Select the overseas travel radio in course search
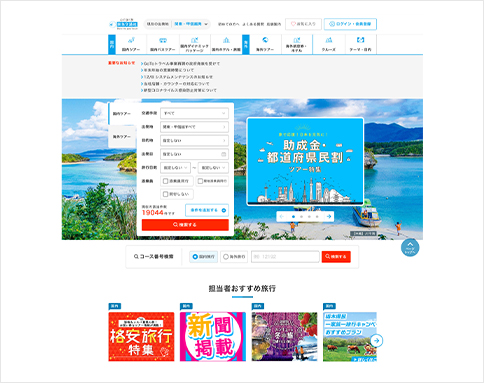 (226, 257)
